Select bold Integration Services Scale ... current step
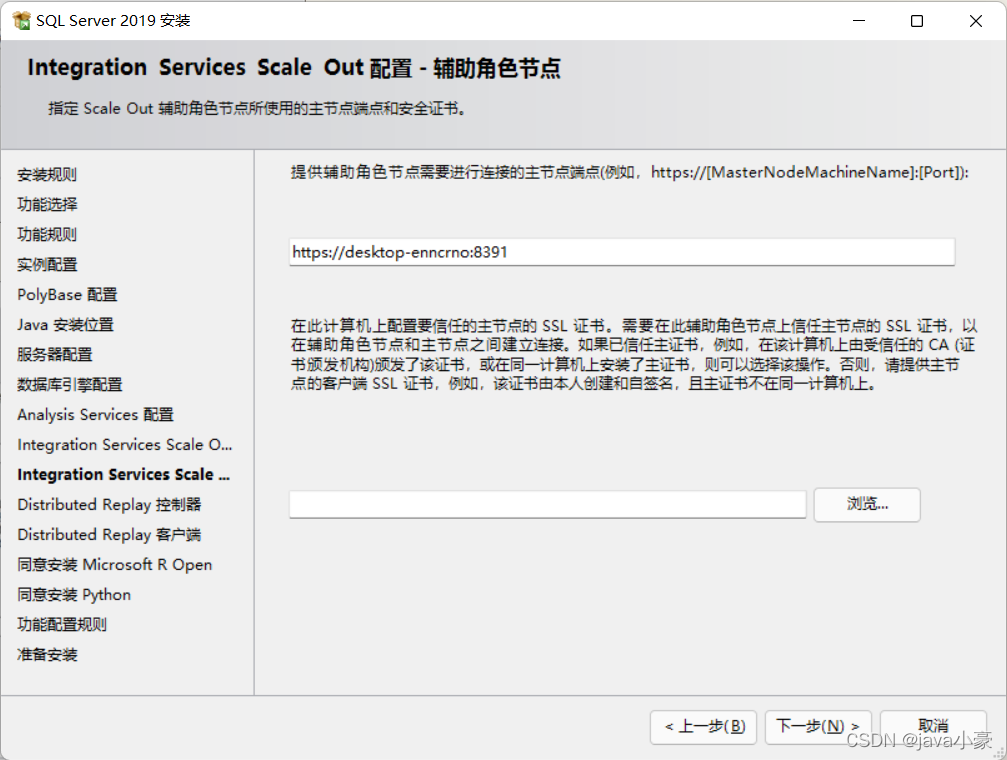 click(123, 475)
